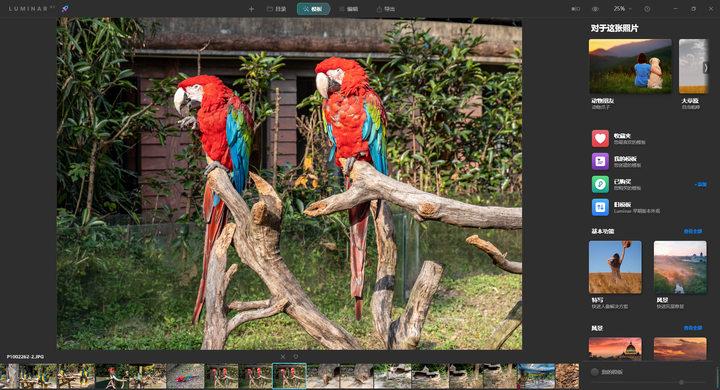Open the 已购买 green purchased icon
This screenshot has width=720, height=390.
600,184
